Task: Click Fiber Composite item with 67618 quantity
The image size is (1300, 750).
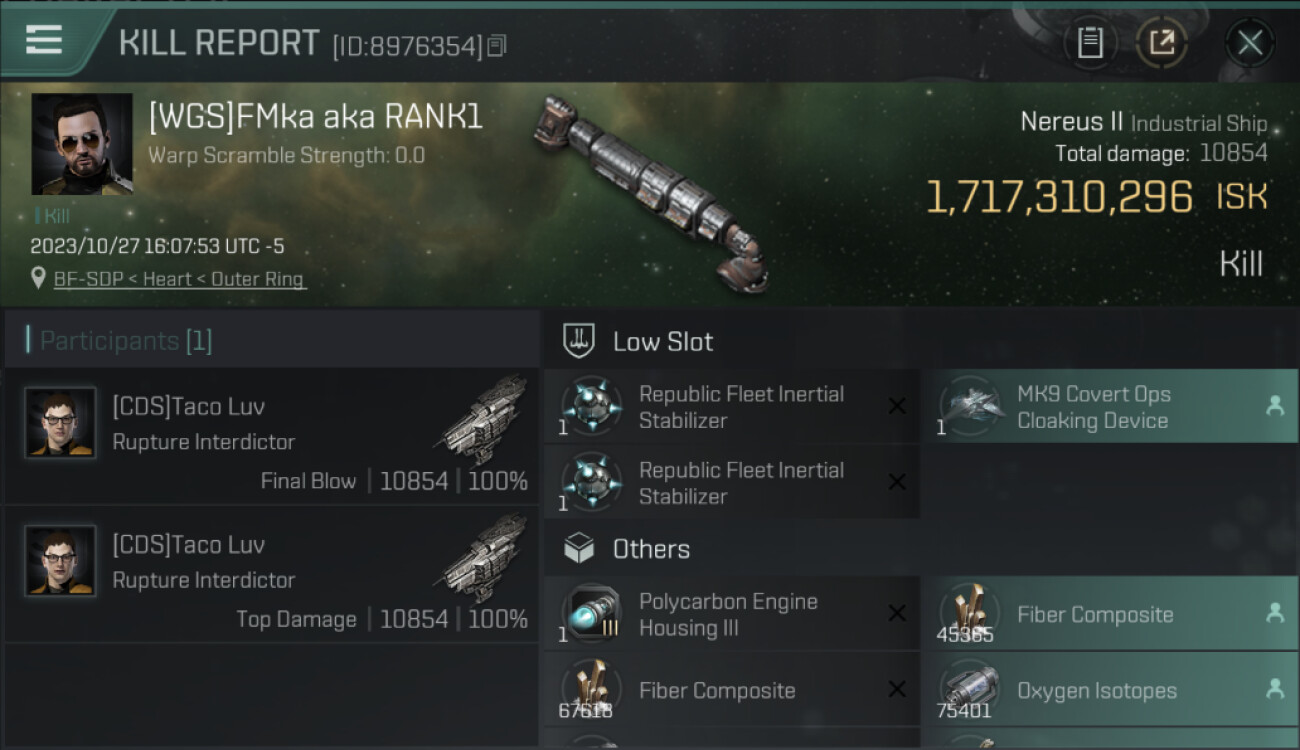Action: (x=730, y=690)
